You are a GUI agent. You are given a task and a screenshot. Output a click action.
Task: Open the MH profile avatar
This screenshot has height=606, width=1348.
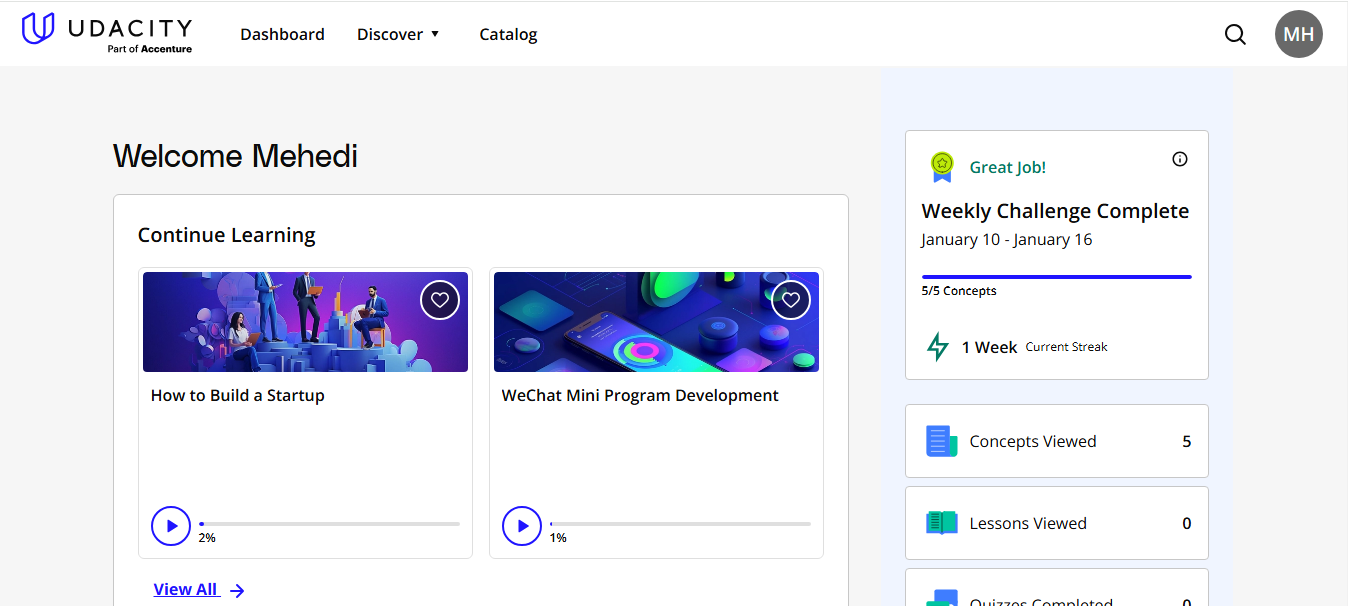(x=1298, y=34)
